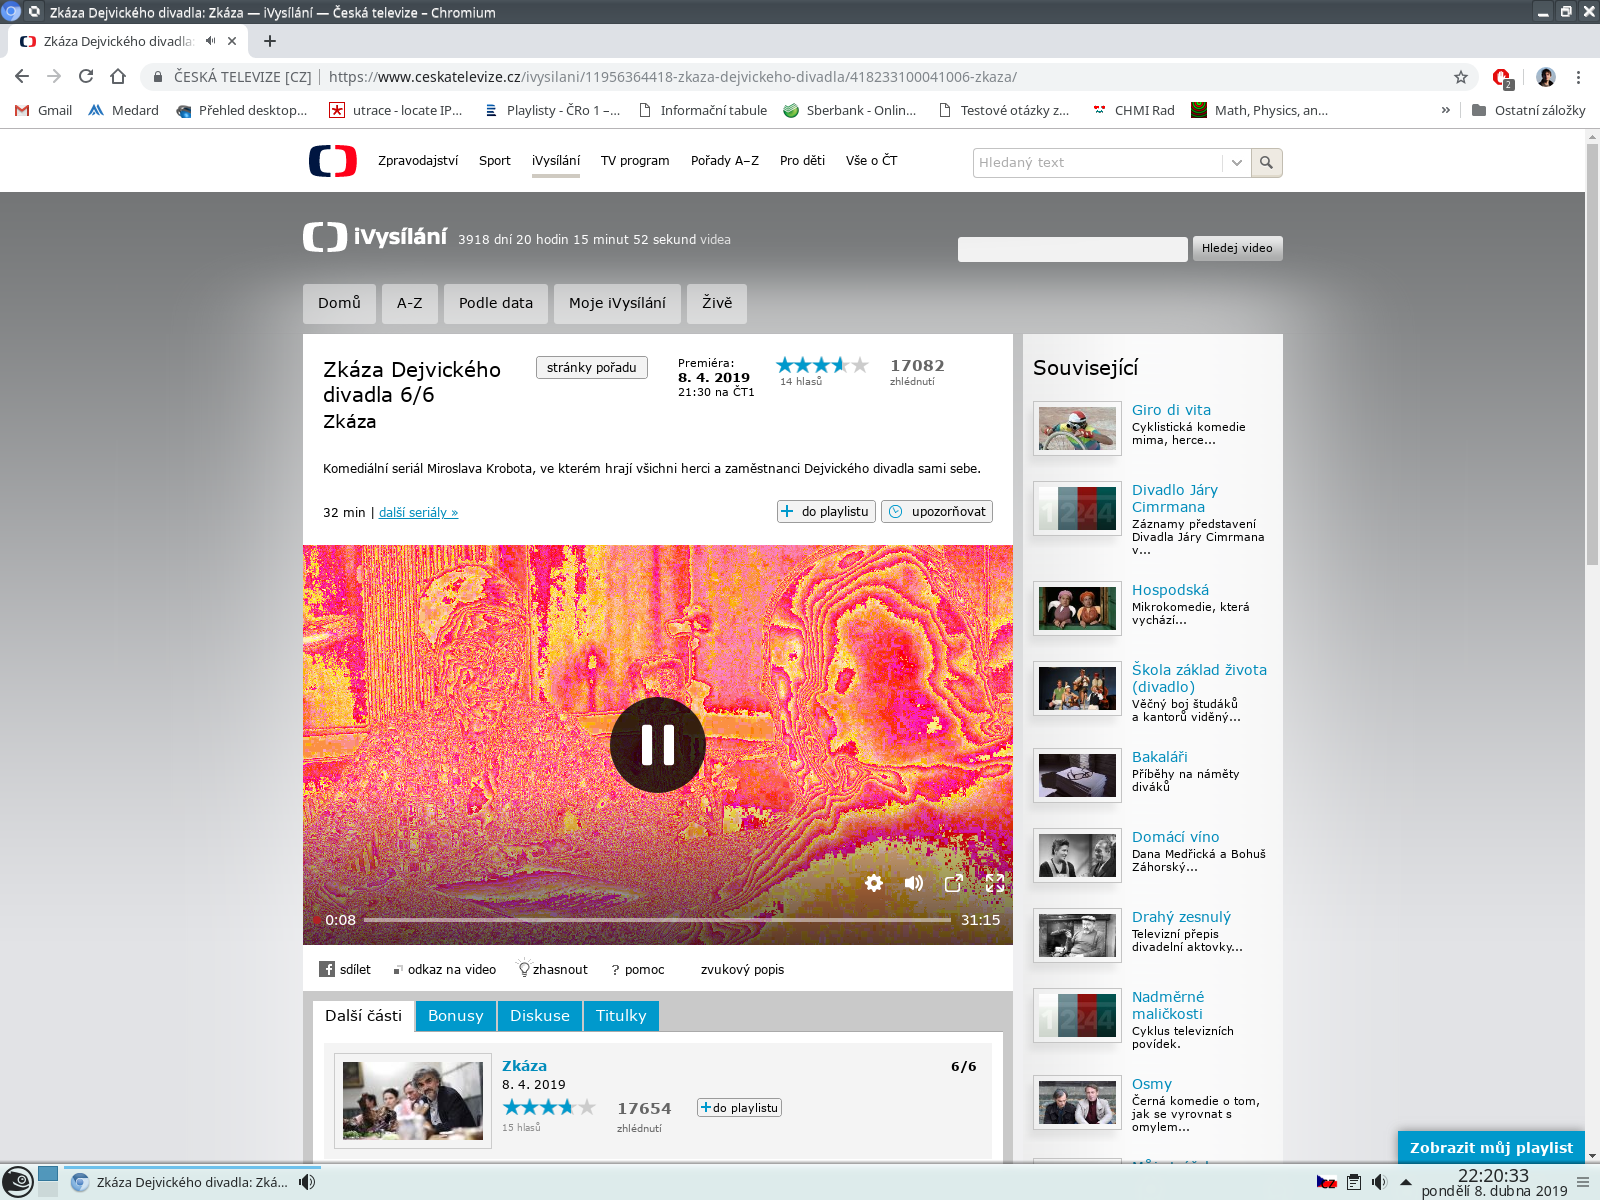Open Pro děti menu item
The image size is (1600, 1200).
[802, 160]
